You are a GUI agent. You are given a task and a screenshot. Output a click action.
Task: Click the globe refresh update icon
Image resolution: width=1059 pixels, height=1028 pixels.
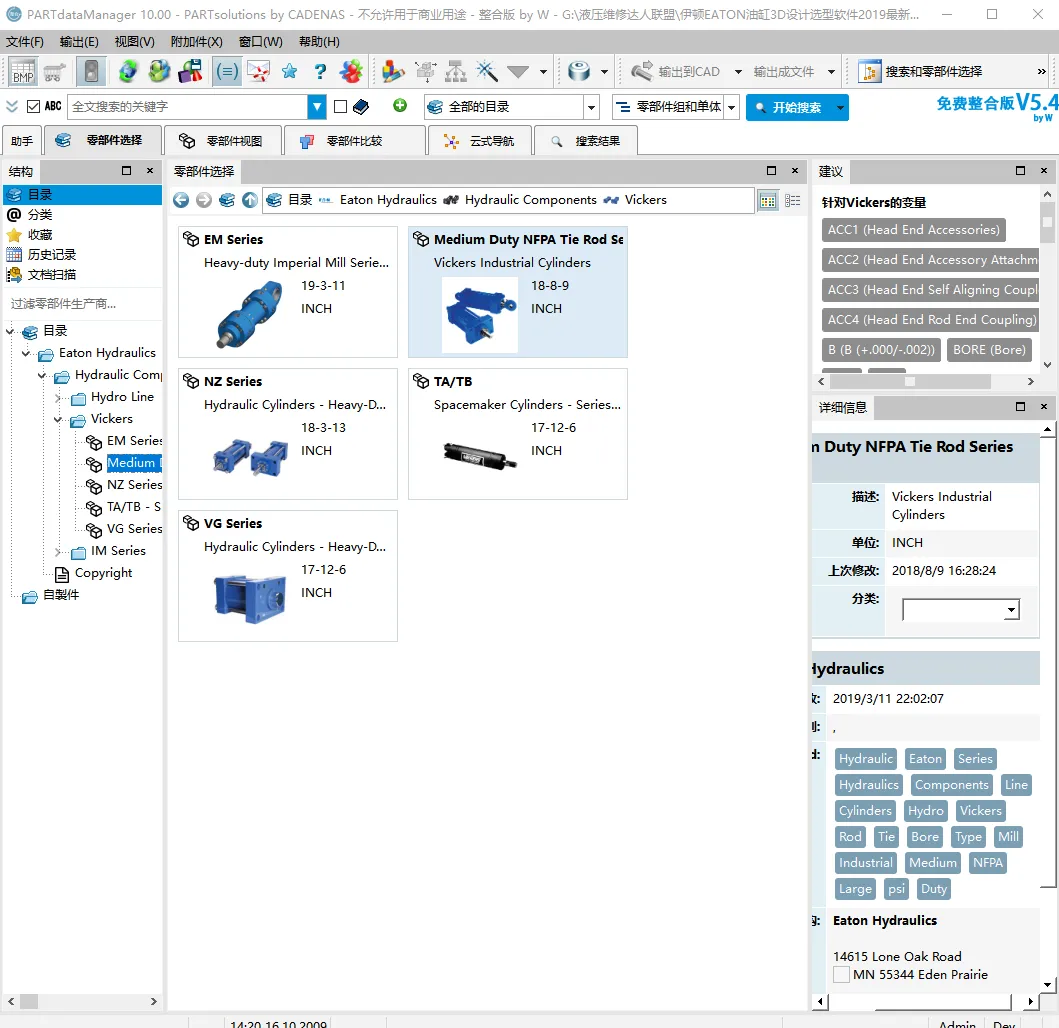128,71
